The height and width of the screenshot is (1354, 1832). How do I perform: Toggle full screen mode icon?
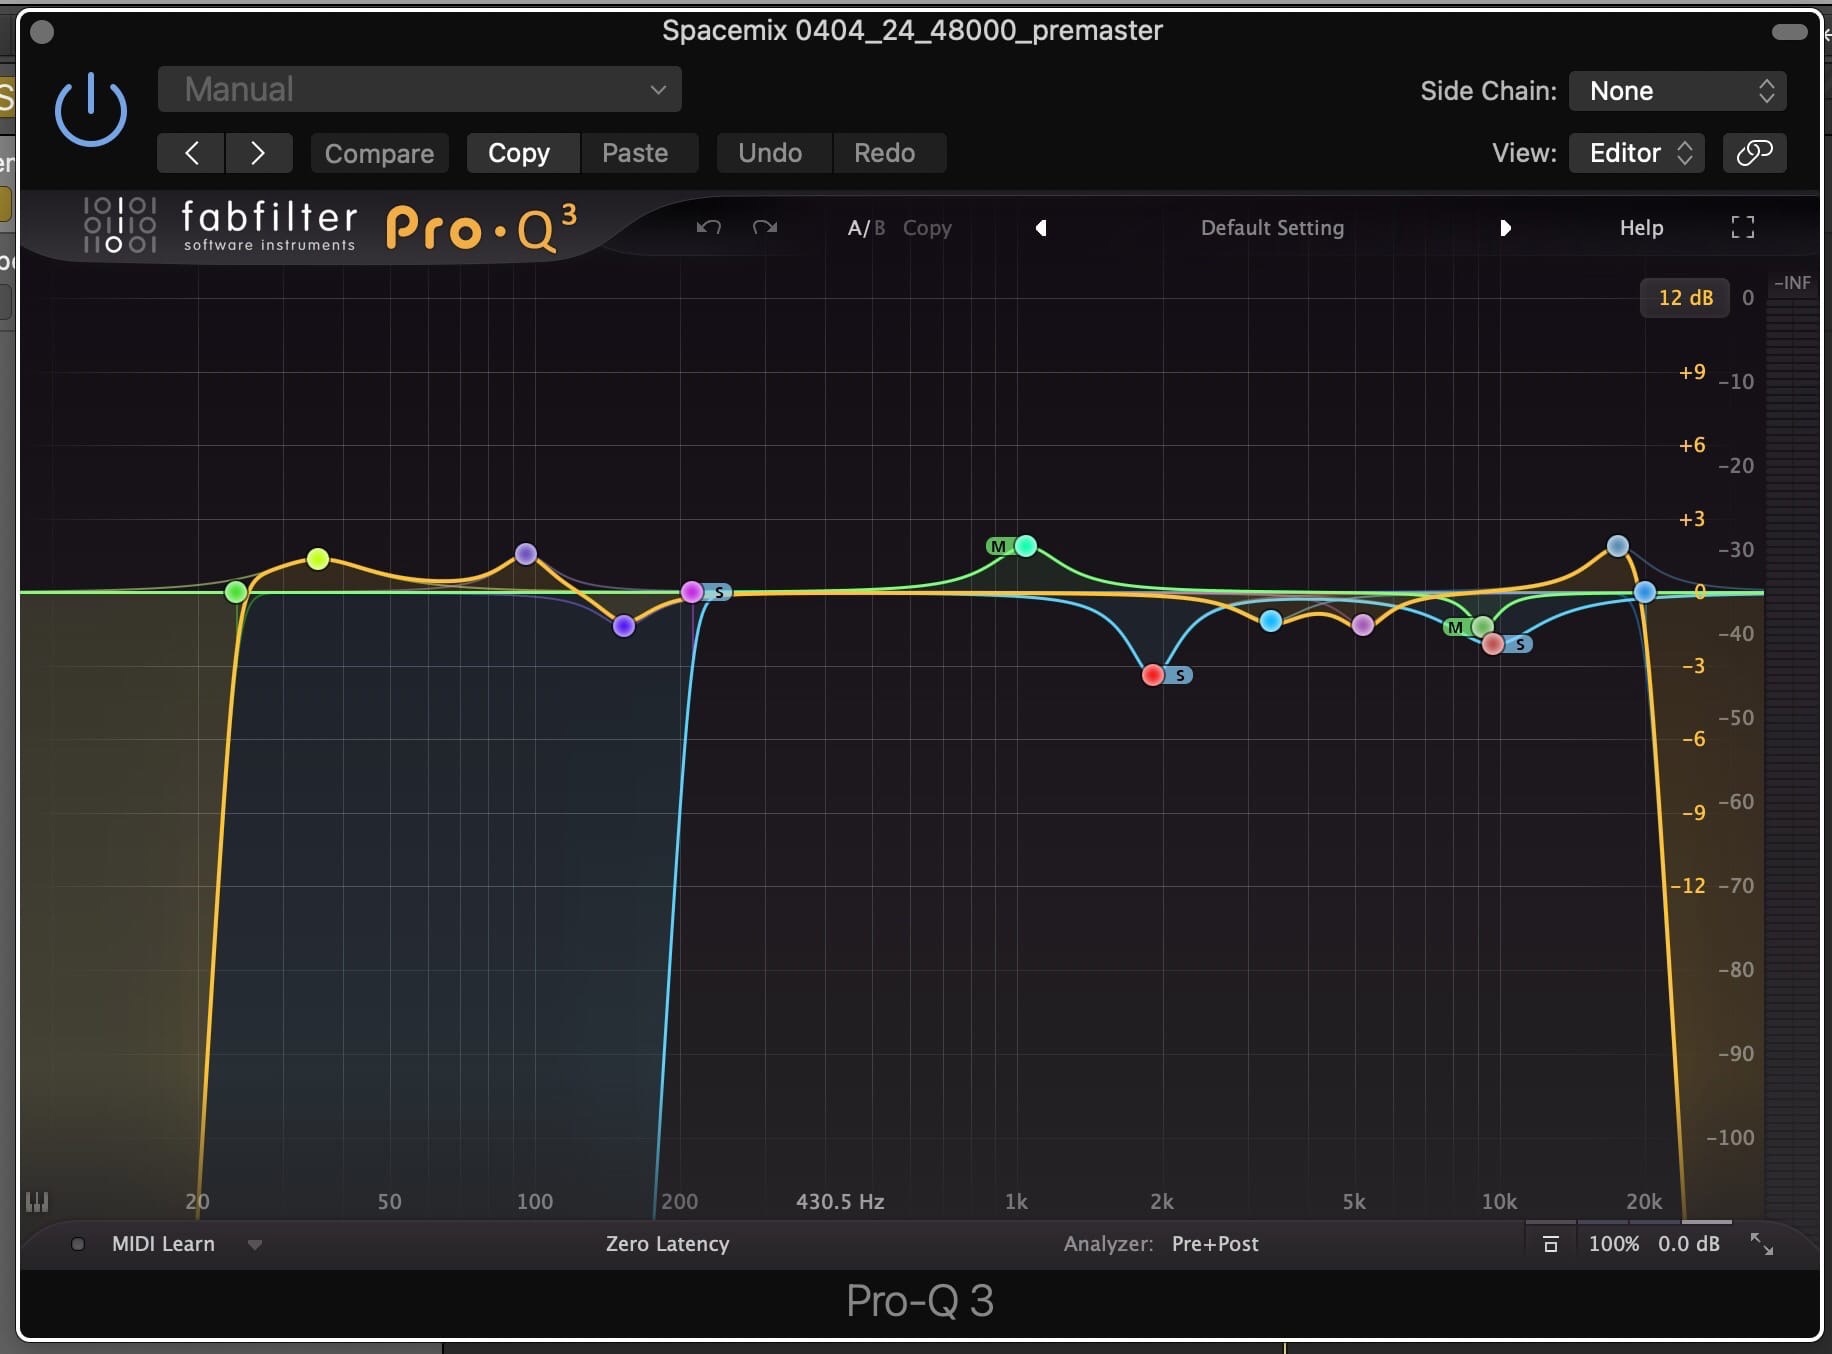pyautogui.click(x=1743, y=228)
